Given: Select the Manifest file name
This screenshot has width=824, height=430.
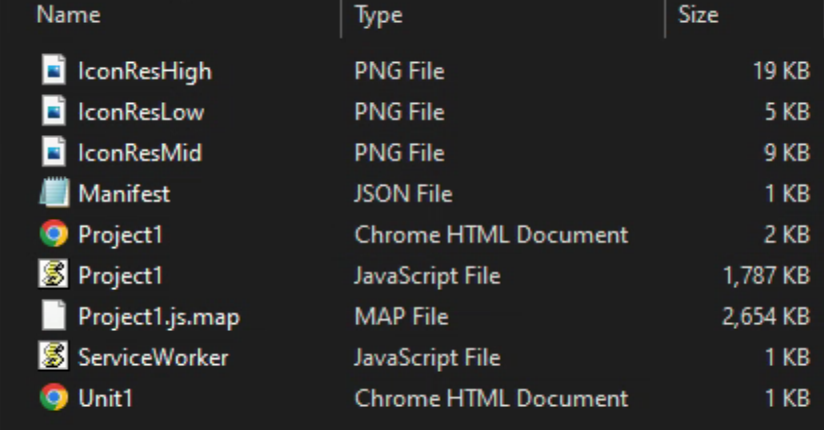Looking at the screenshot, I should tap(124, 193).
